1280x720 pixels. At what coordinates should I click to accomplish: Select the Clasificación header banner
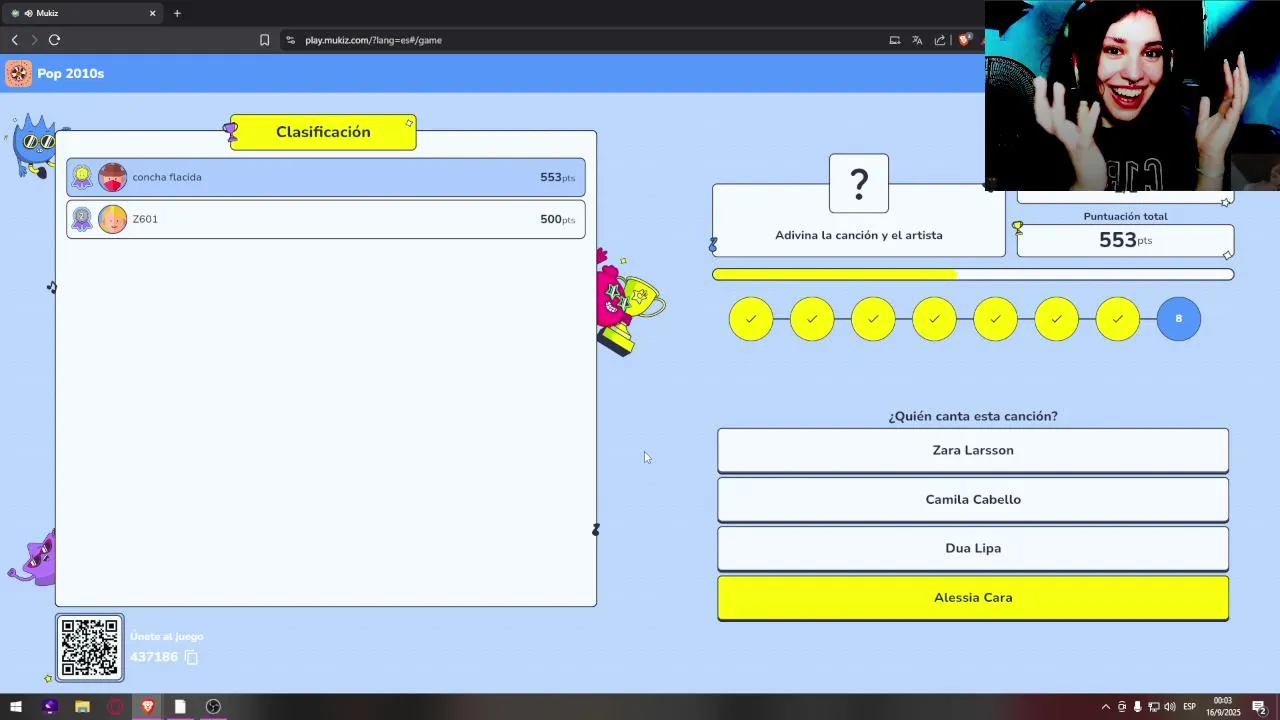click(x=323, y=132)
